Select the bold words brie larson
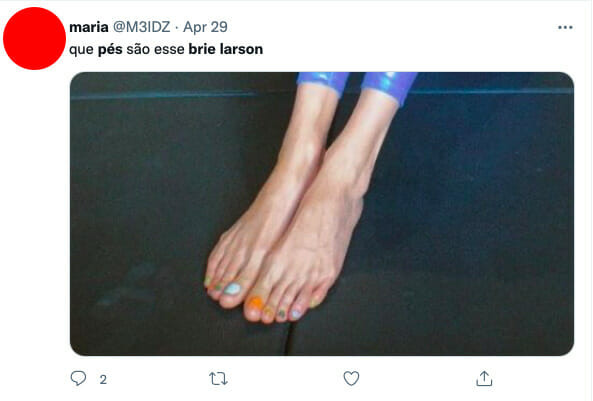The image size is (593, 401). pyautogui.click(x=226, y=49)
